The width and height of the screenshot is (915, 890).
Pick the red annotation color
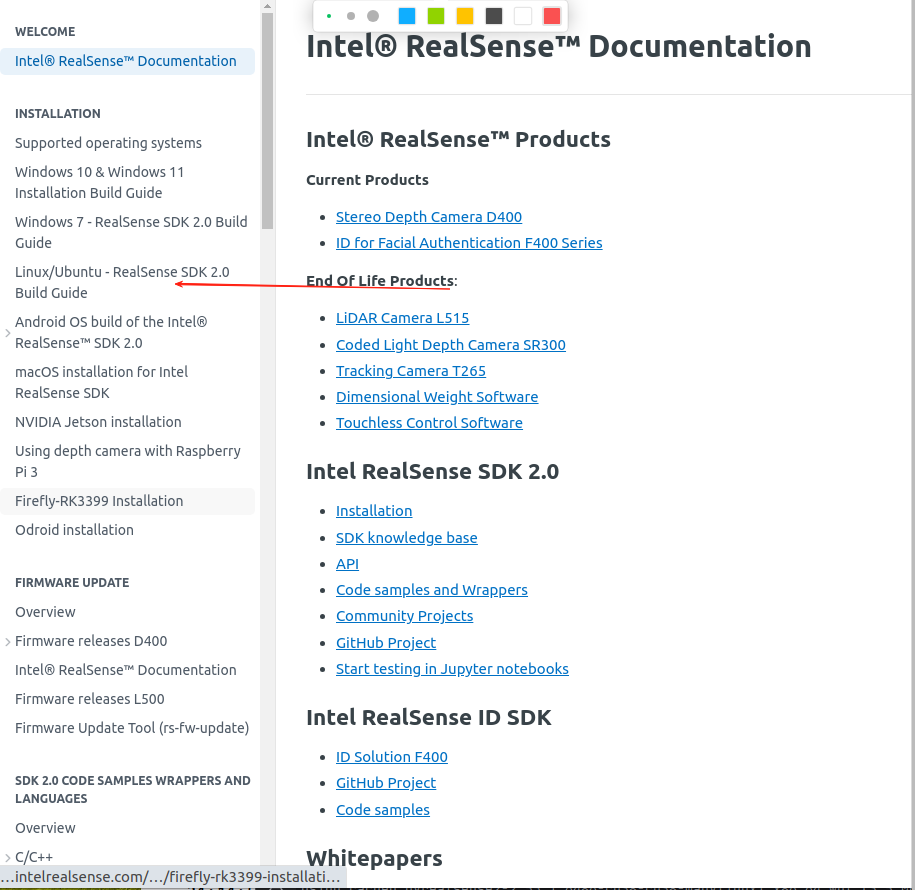pos(552,16)
